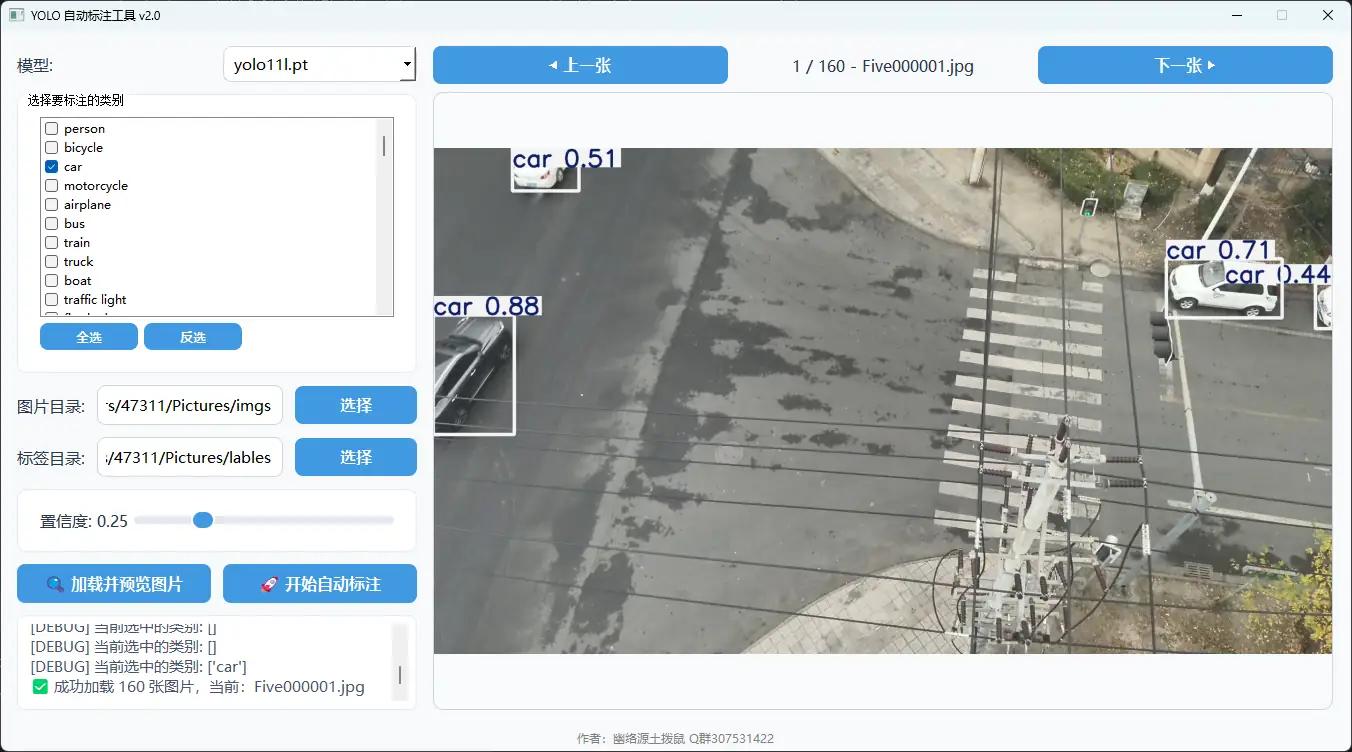Enable the person class checkbox
Image resolution: width=1352 pixels, height=752 pixels.
(52, 129)
